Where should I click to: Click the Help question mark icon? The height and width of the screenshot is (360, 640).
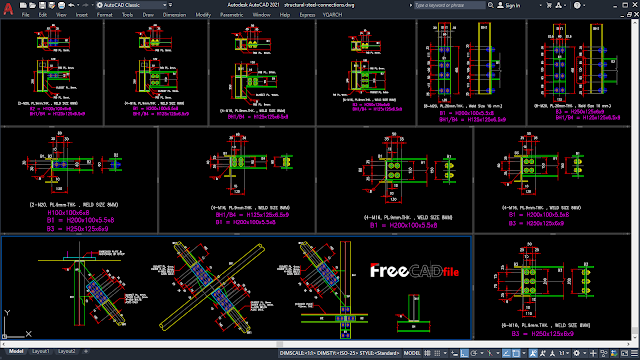click(577, 5)
